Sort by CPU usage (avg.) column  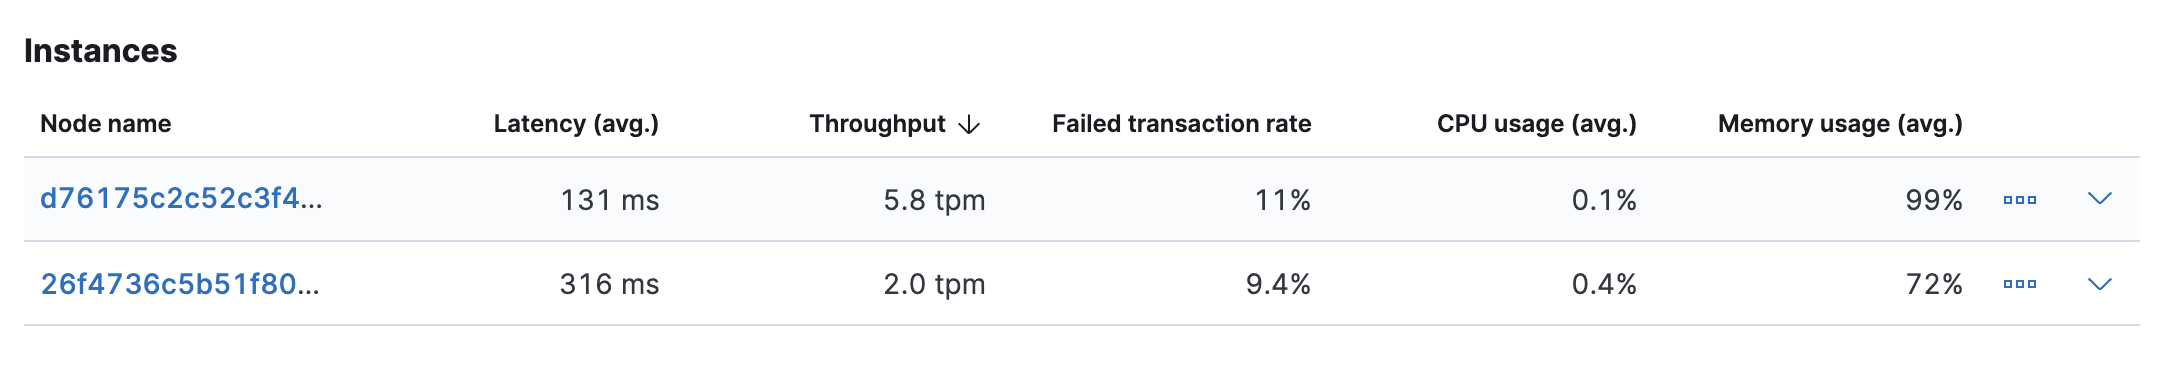pyautogui.click(x=1537, y=124)
